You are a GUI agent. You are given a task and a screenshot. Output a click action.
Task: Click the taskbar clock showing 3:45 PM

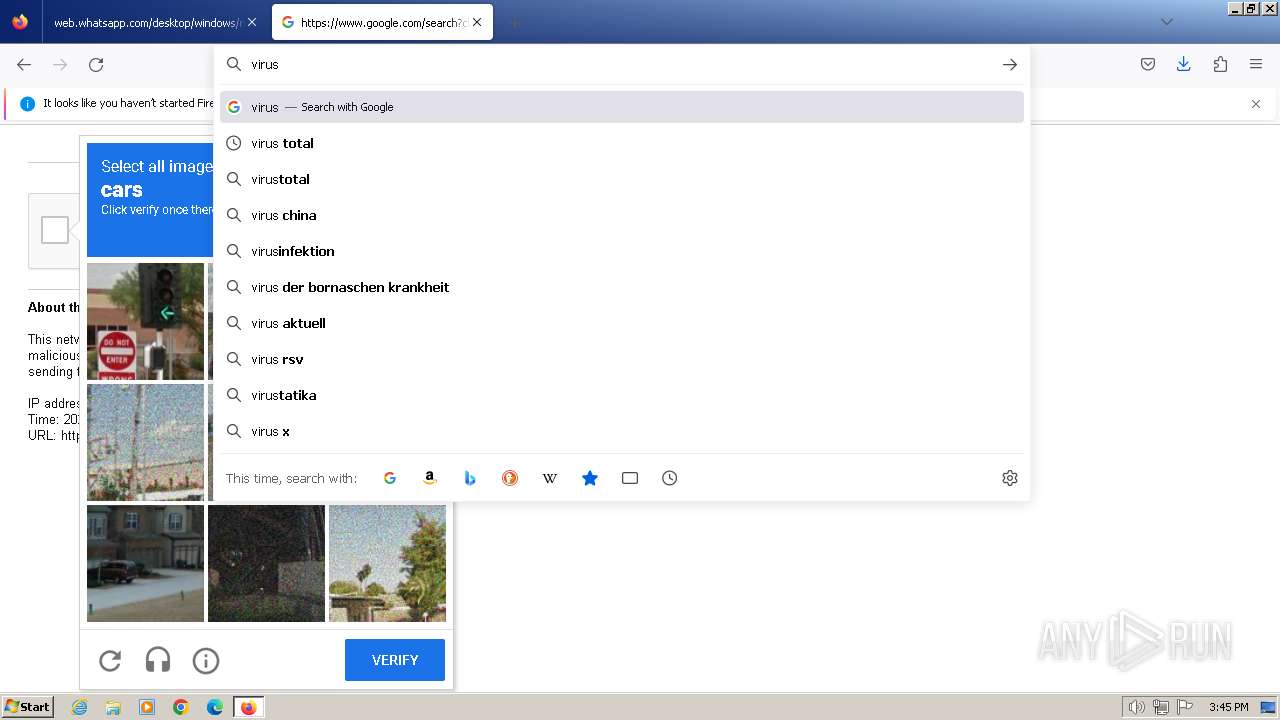coord(1228,707)
